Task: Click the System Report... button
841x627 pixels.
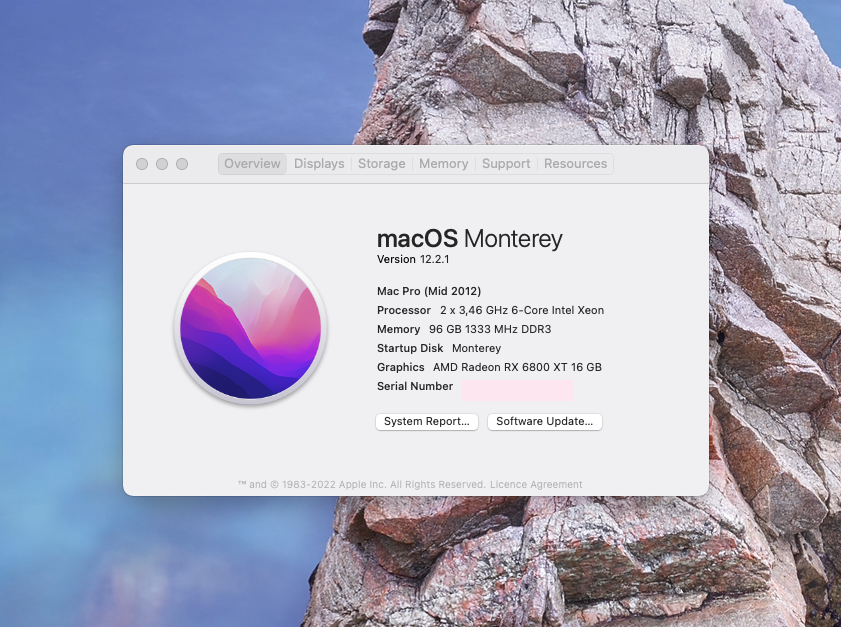Action: (x=427, y=422)
